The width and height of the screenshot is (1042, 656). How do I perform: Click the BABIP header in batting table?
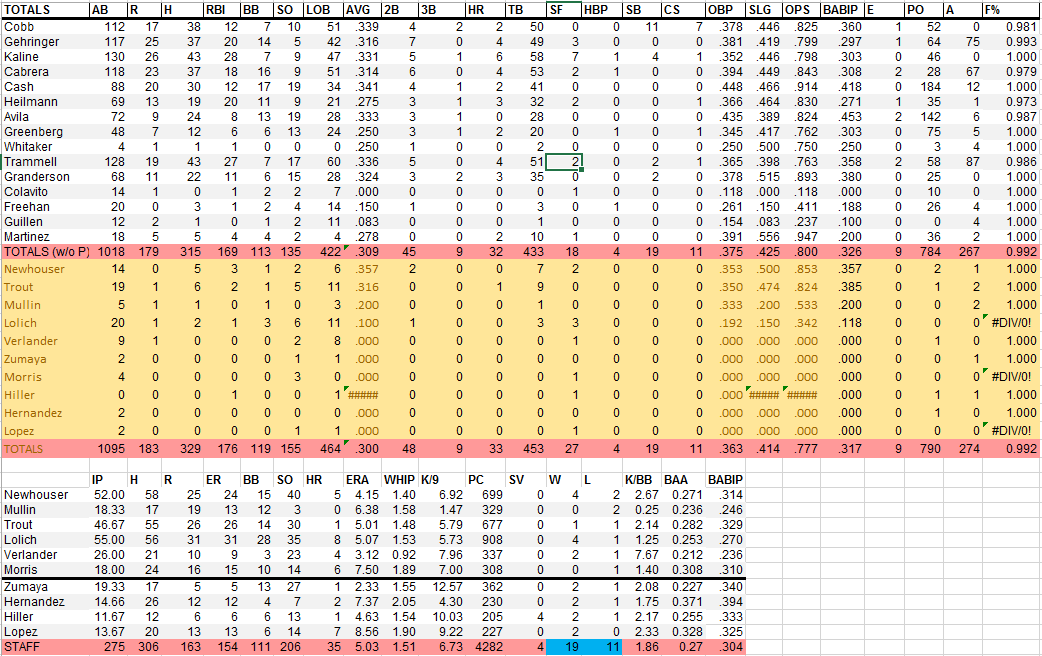(842, 10)
